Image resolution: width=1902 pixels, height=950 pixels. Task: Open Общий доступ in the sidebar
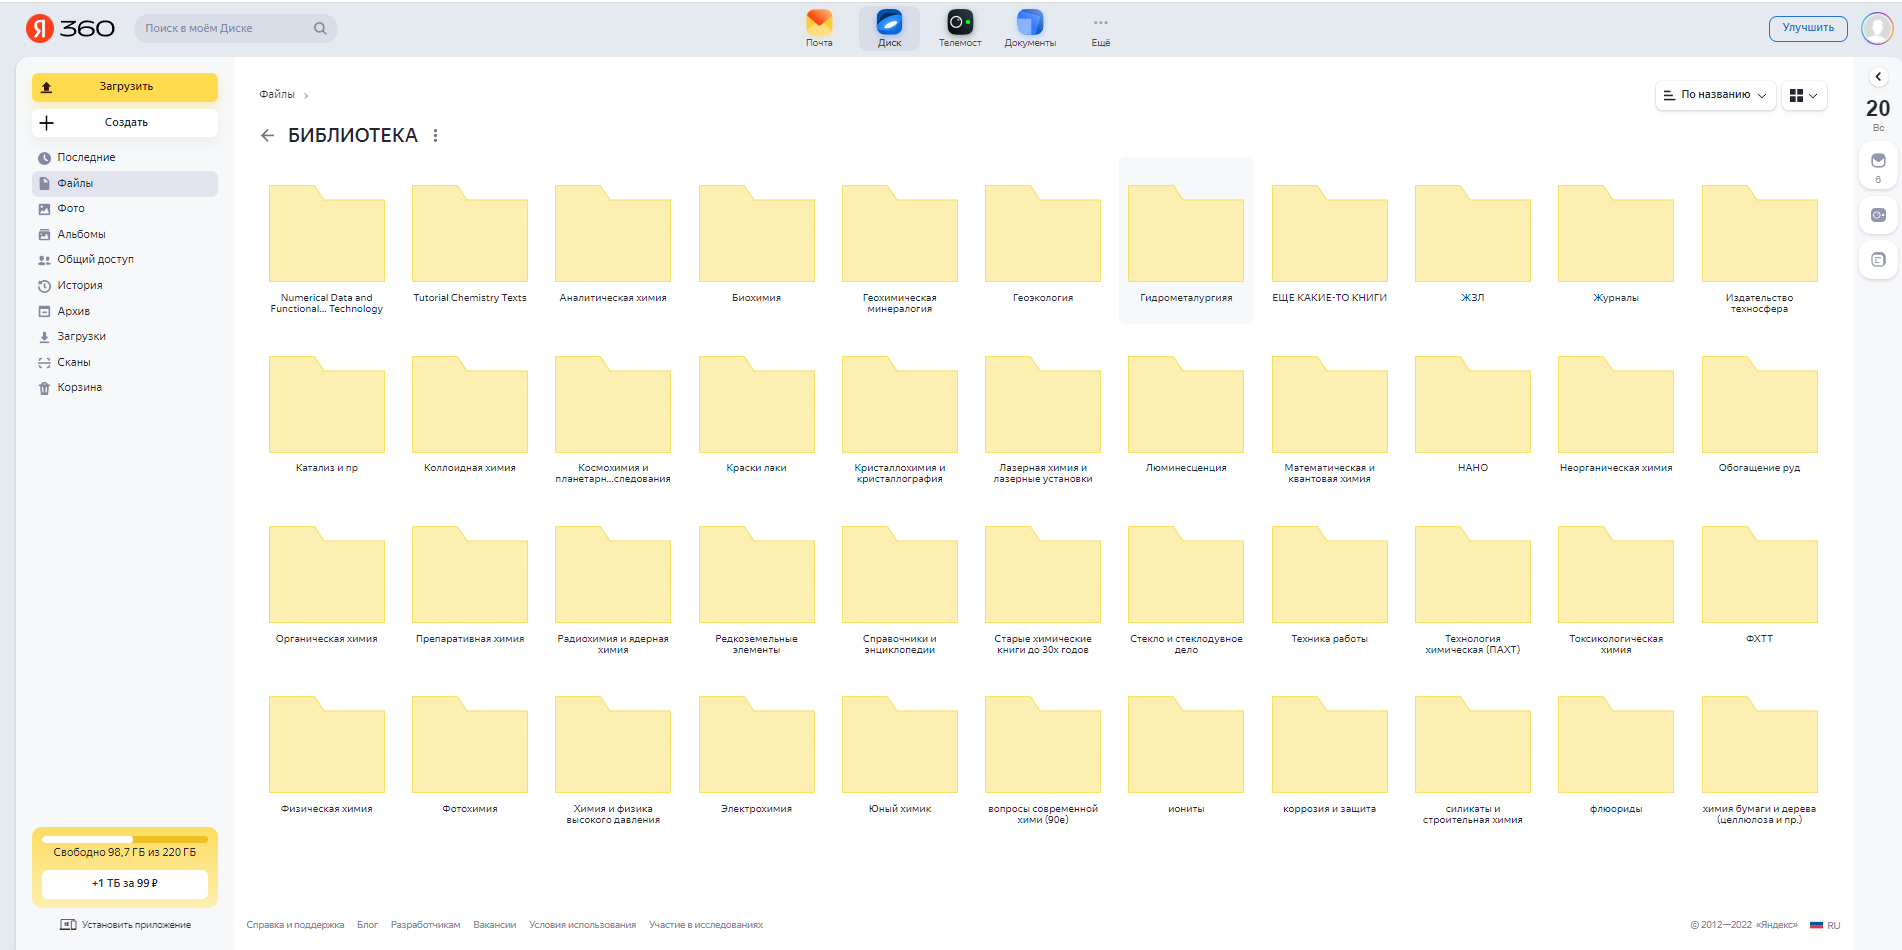point(125,259)
